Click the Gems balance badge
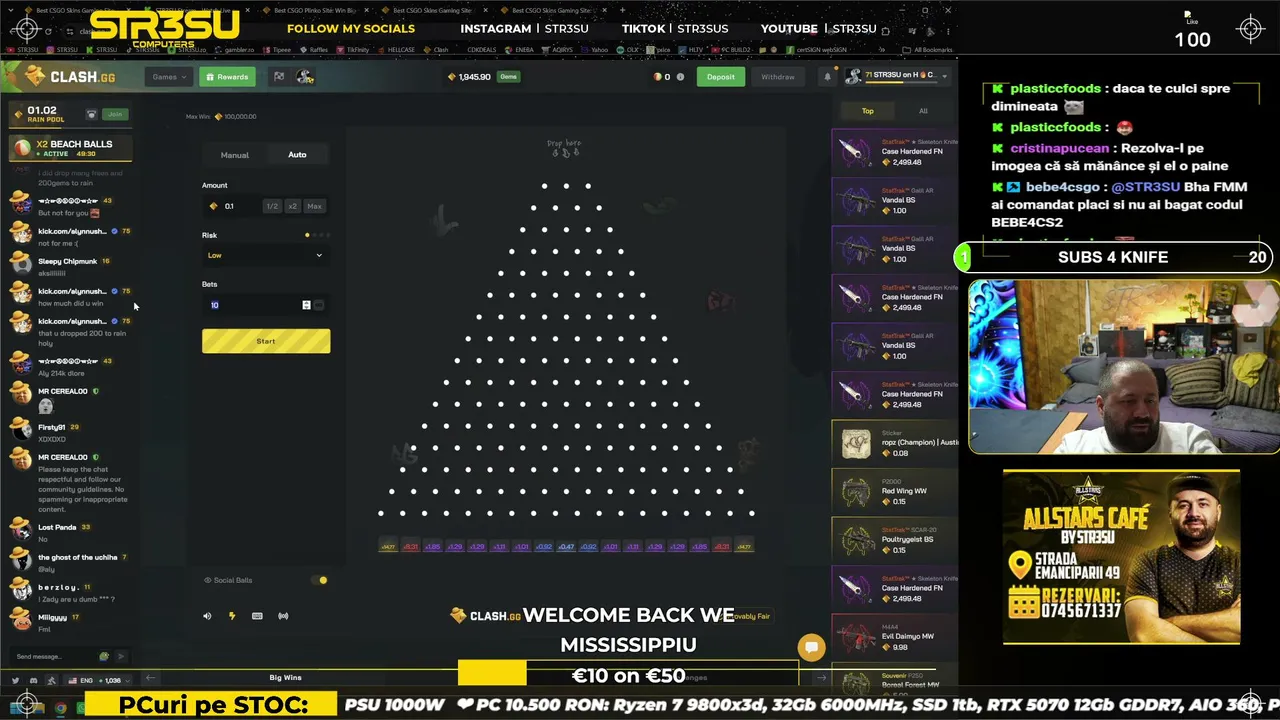The height and width of the screenshot is (720, 1280). coord(509,77)
